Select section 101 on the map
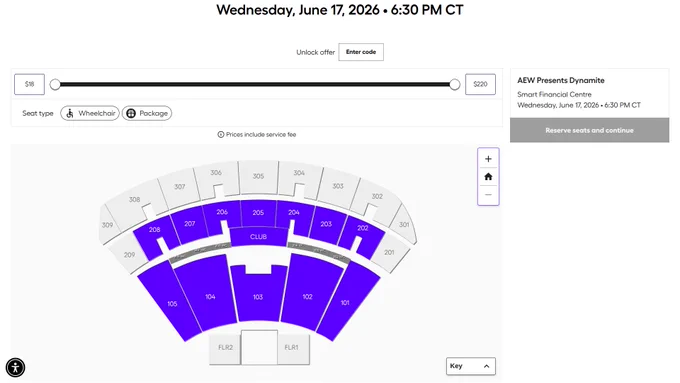Viewport: 680px width, 383px height. pos(346,302)
